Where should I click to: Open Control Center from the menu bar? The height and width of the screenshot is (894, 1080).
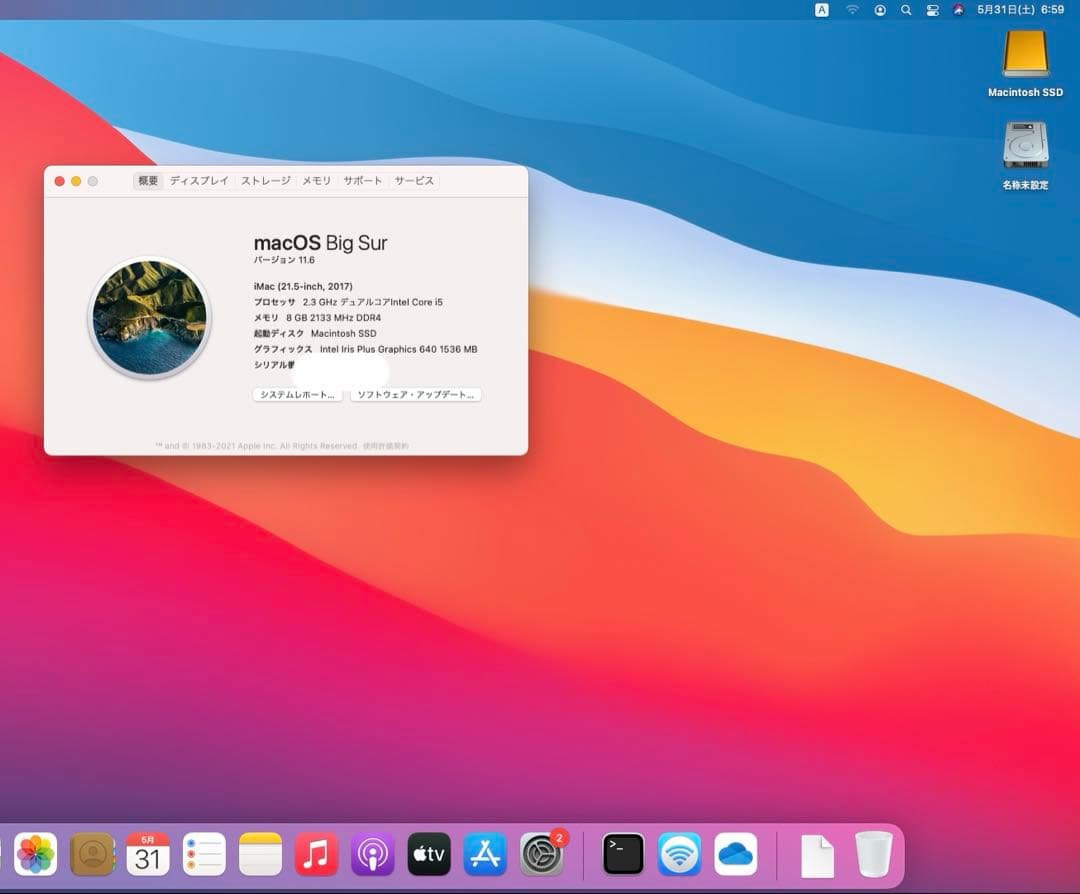(932, 10)
